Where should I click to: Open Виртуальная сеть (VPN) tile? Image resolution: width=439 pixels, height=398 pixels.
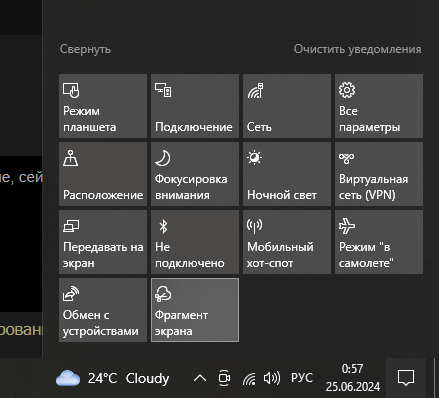click(x=379, y=174)
